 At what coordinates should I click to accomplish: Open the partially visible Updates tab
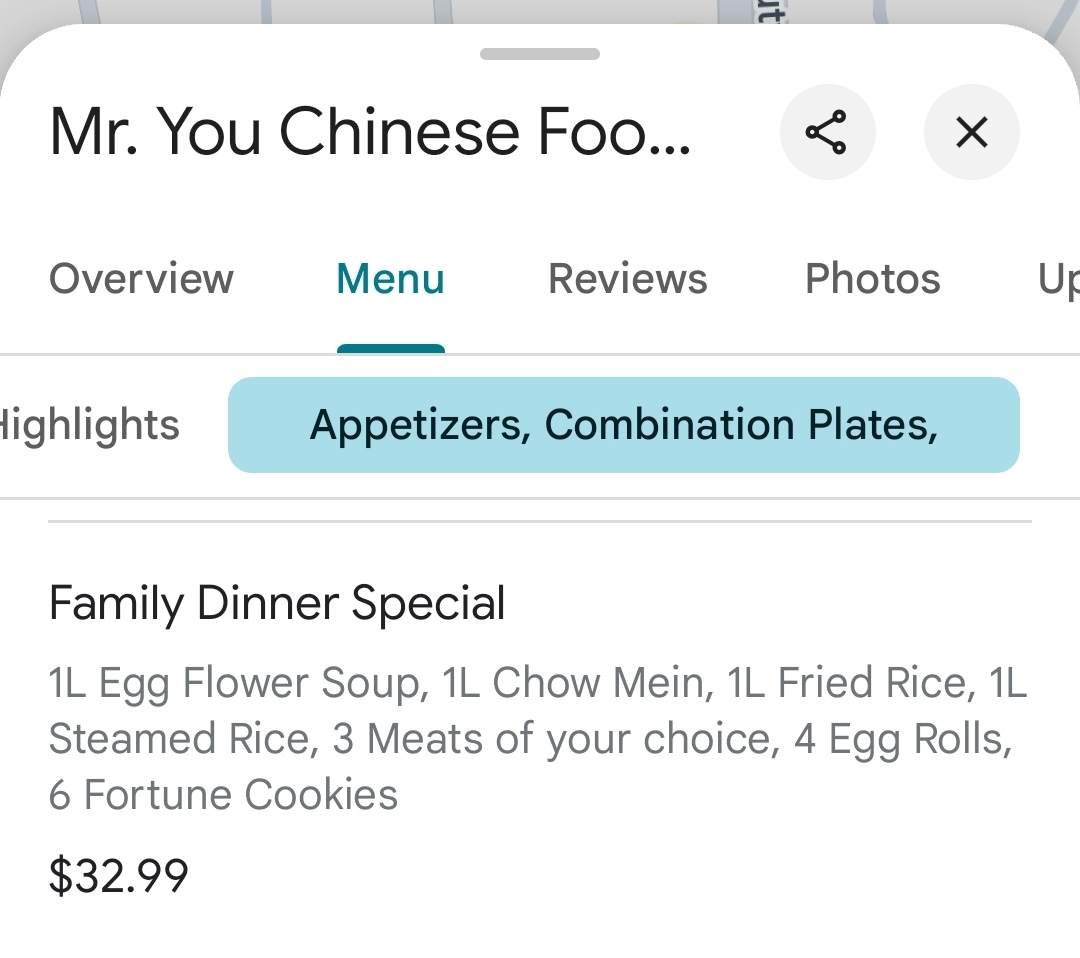(x=1058, y=278)
